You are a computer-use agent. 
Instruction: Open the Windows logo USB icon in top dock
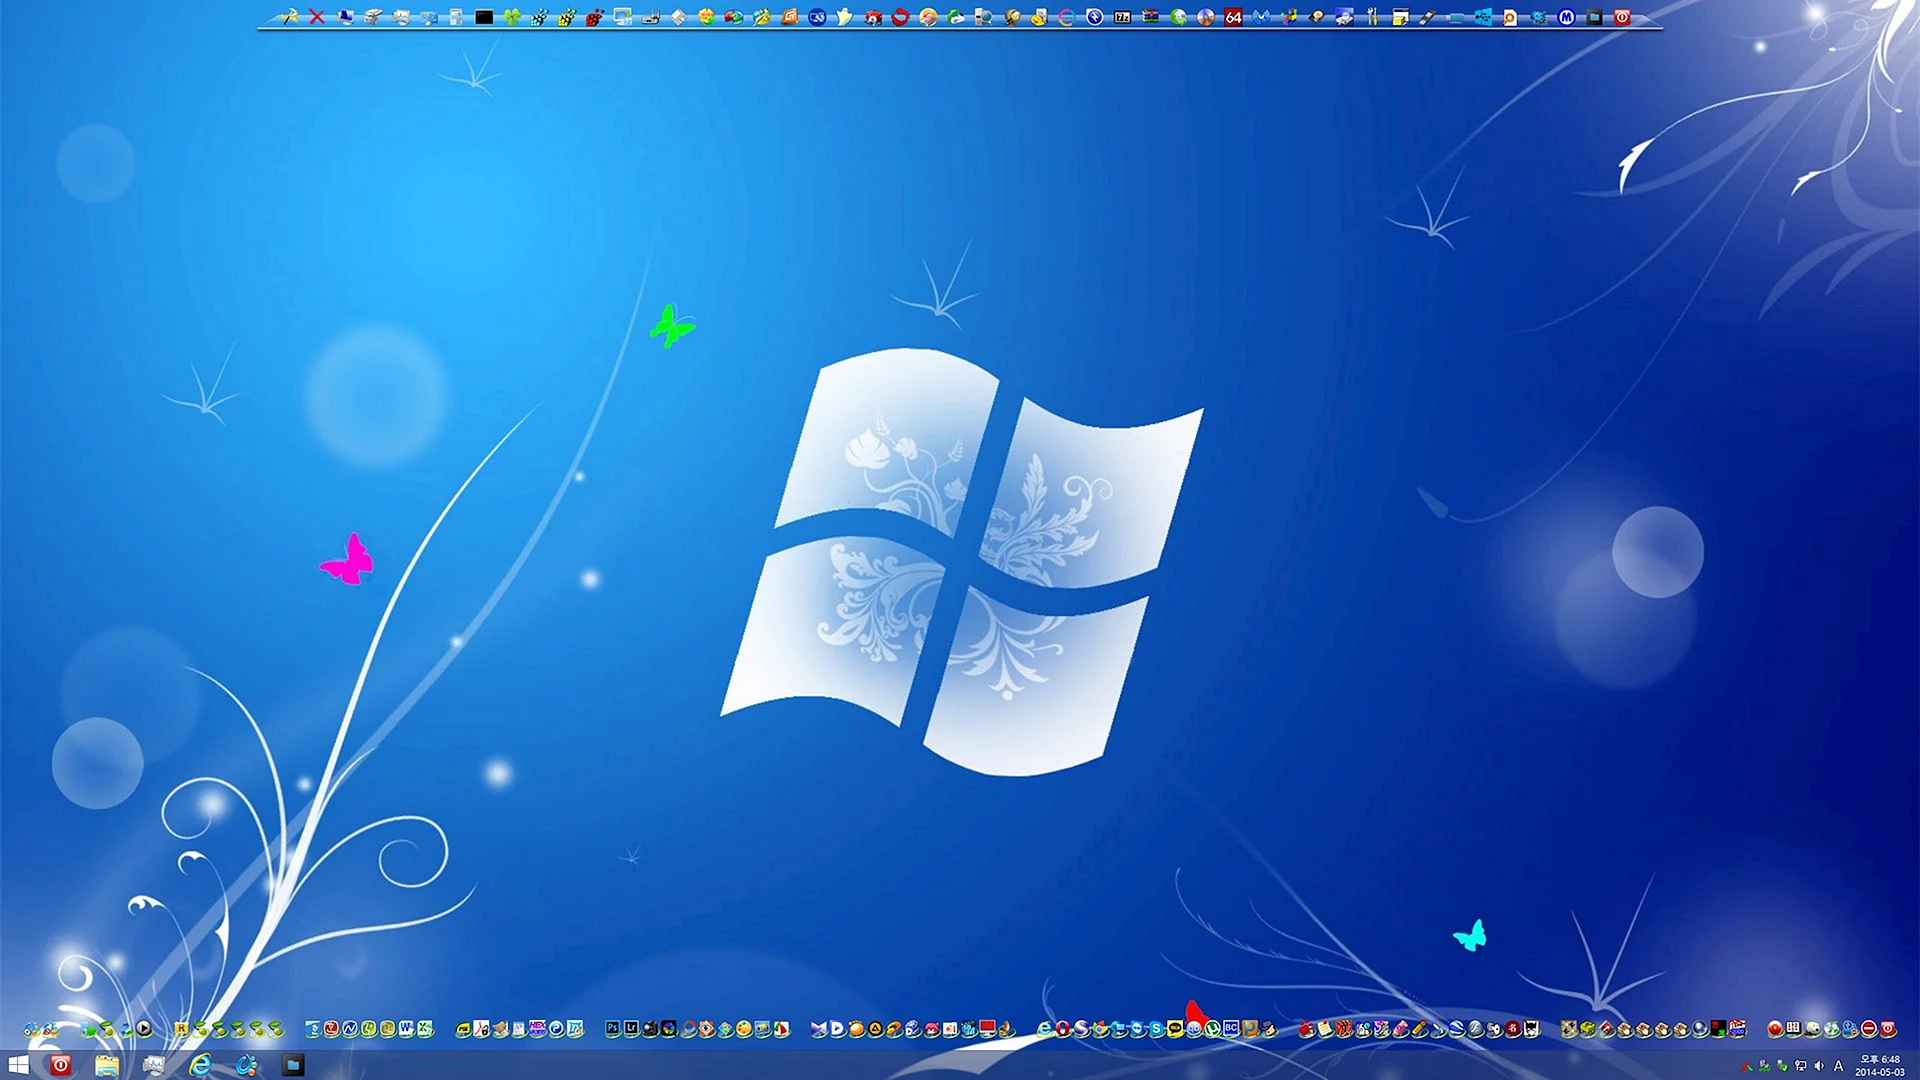(x=1483, y=17)
